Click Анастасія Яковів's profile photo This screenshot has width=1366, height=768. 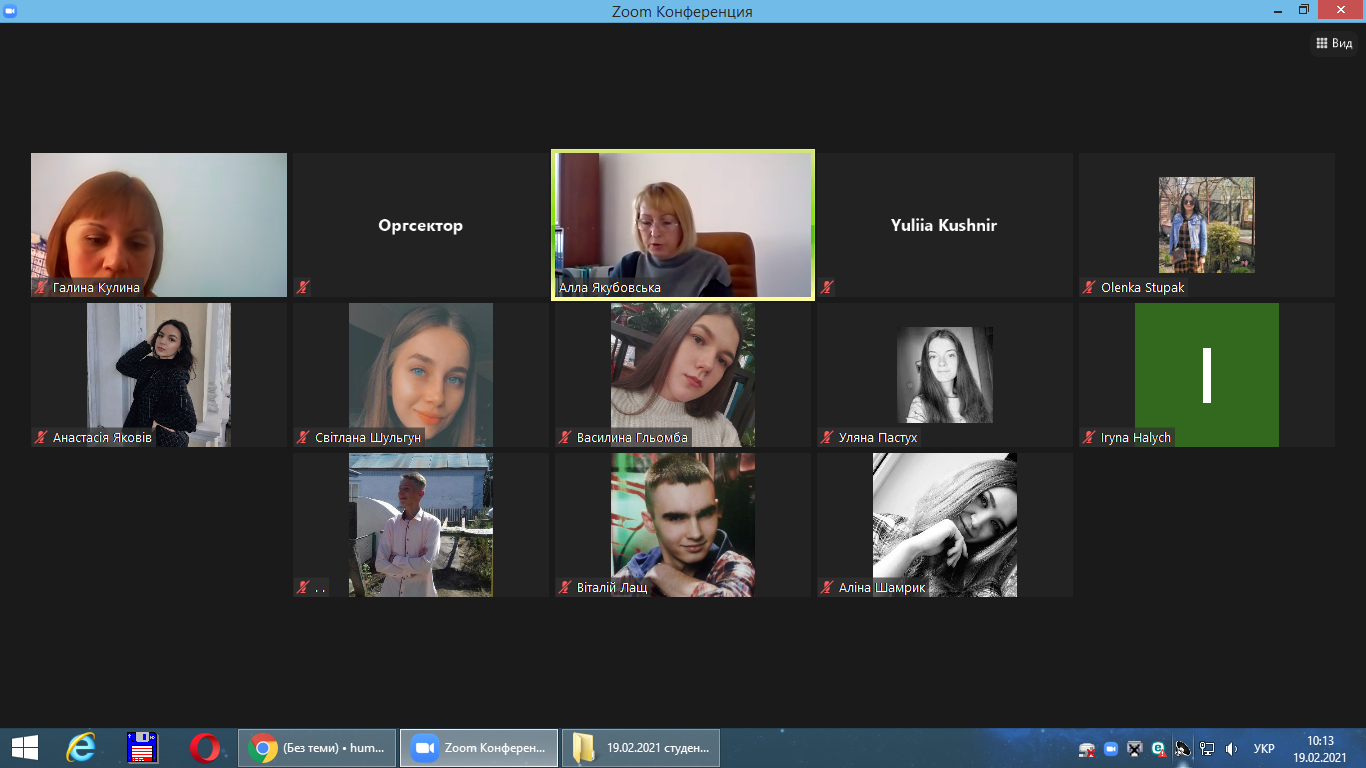click(159, 375)
